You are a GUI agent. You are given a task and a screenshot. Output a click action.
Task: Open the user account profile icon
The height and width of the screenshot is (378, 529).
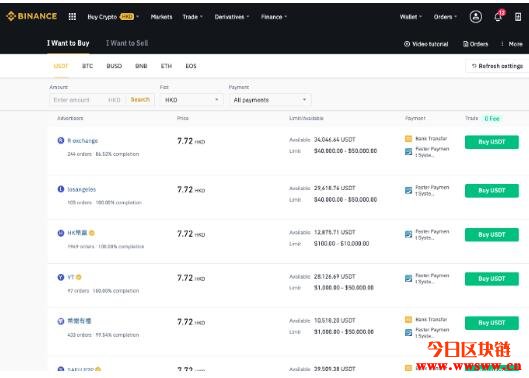476,17
